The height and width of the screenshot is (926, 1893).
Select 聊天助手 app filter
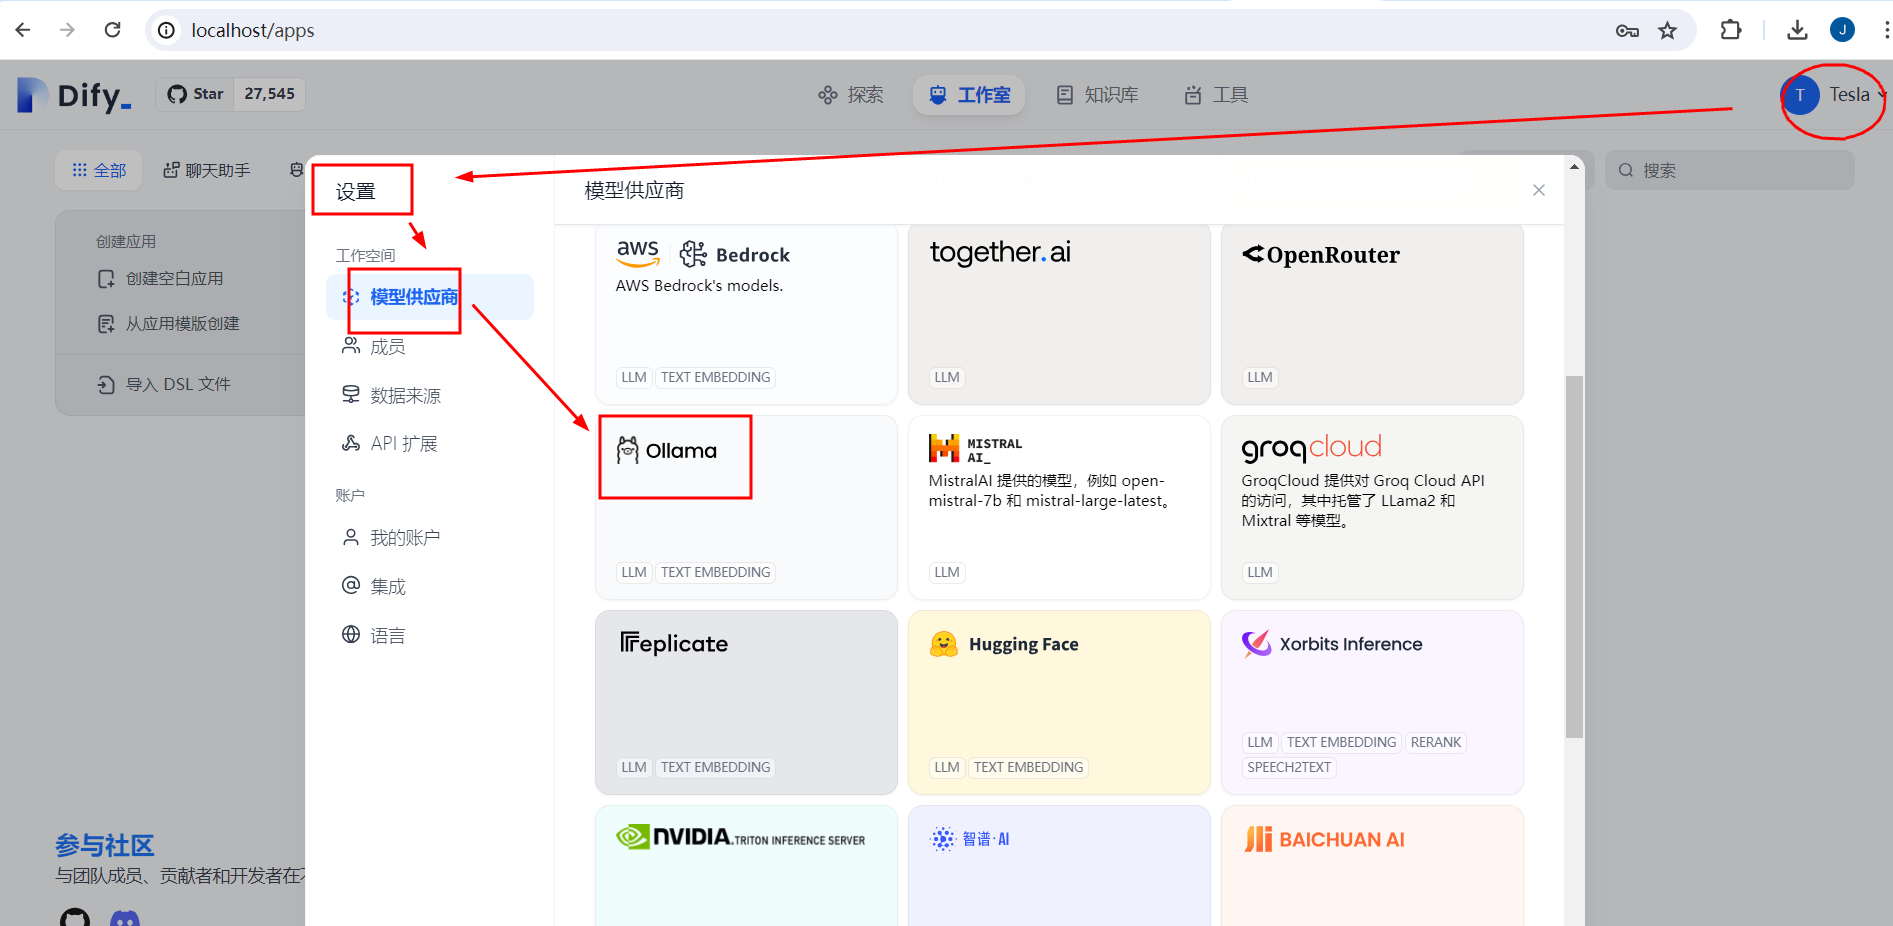pos(207,171)
